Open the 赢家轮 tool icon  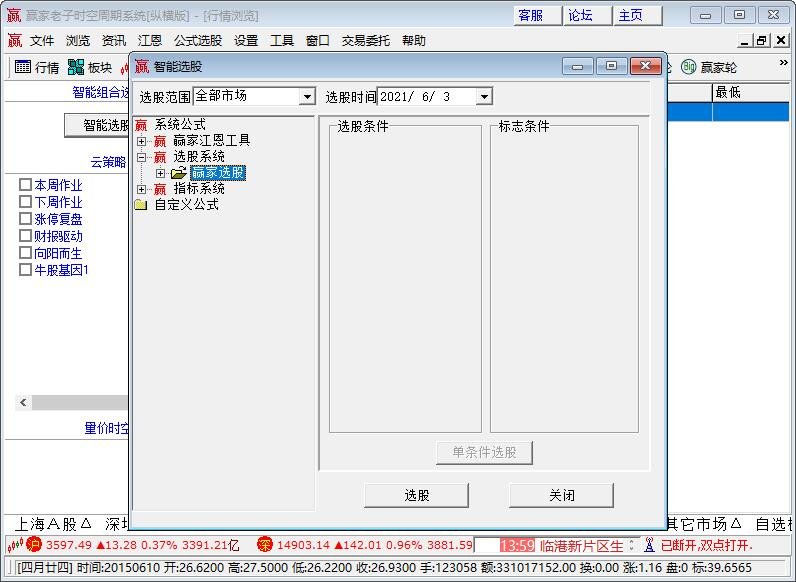[x=688, y=67]
